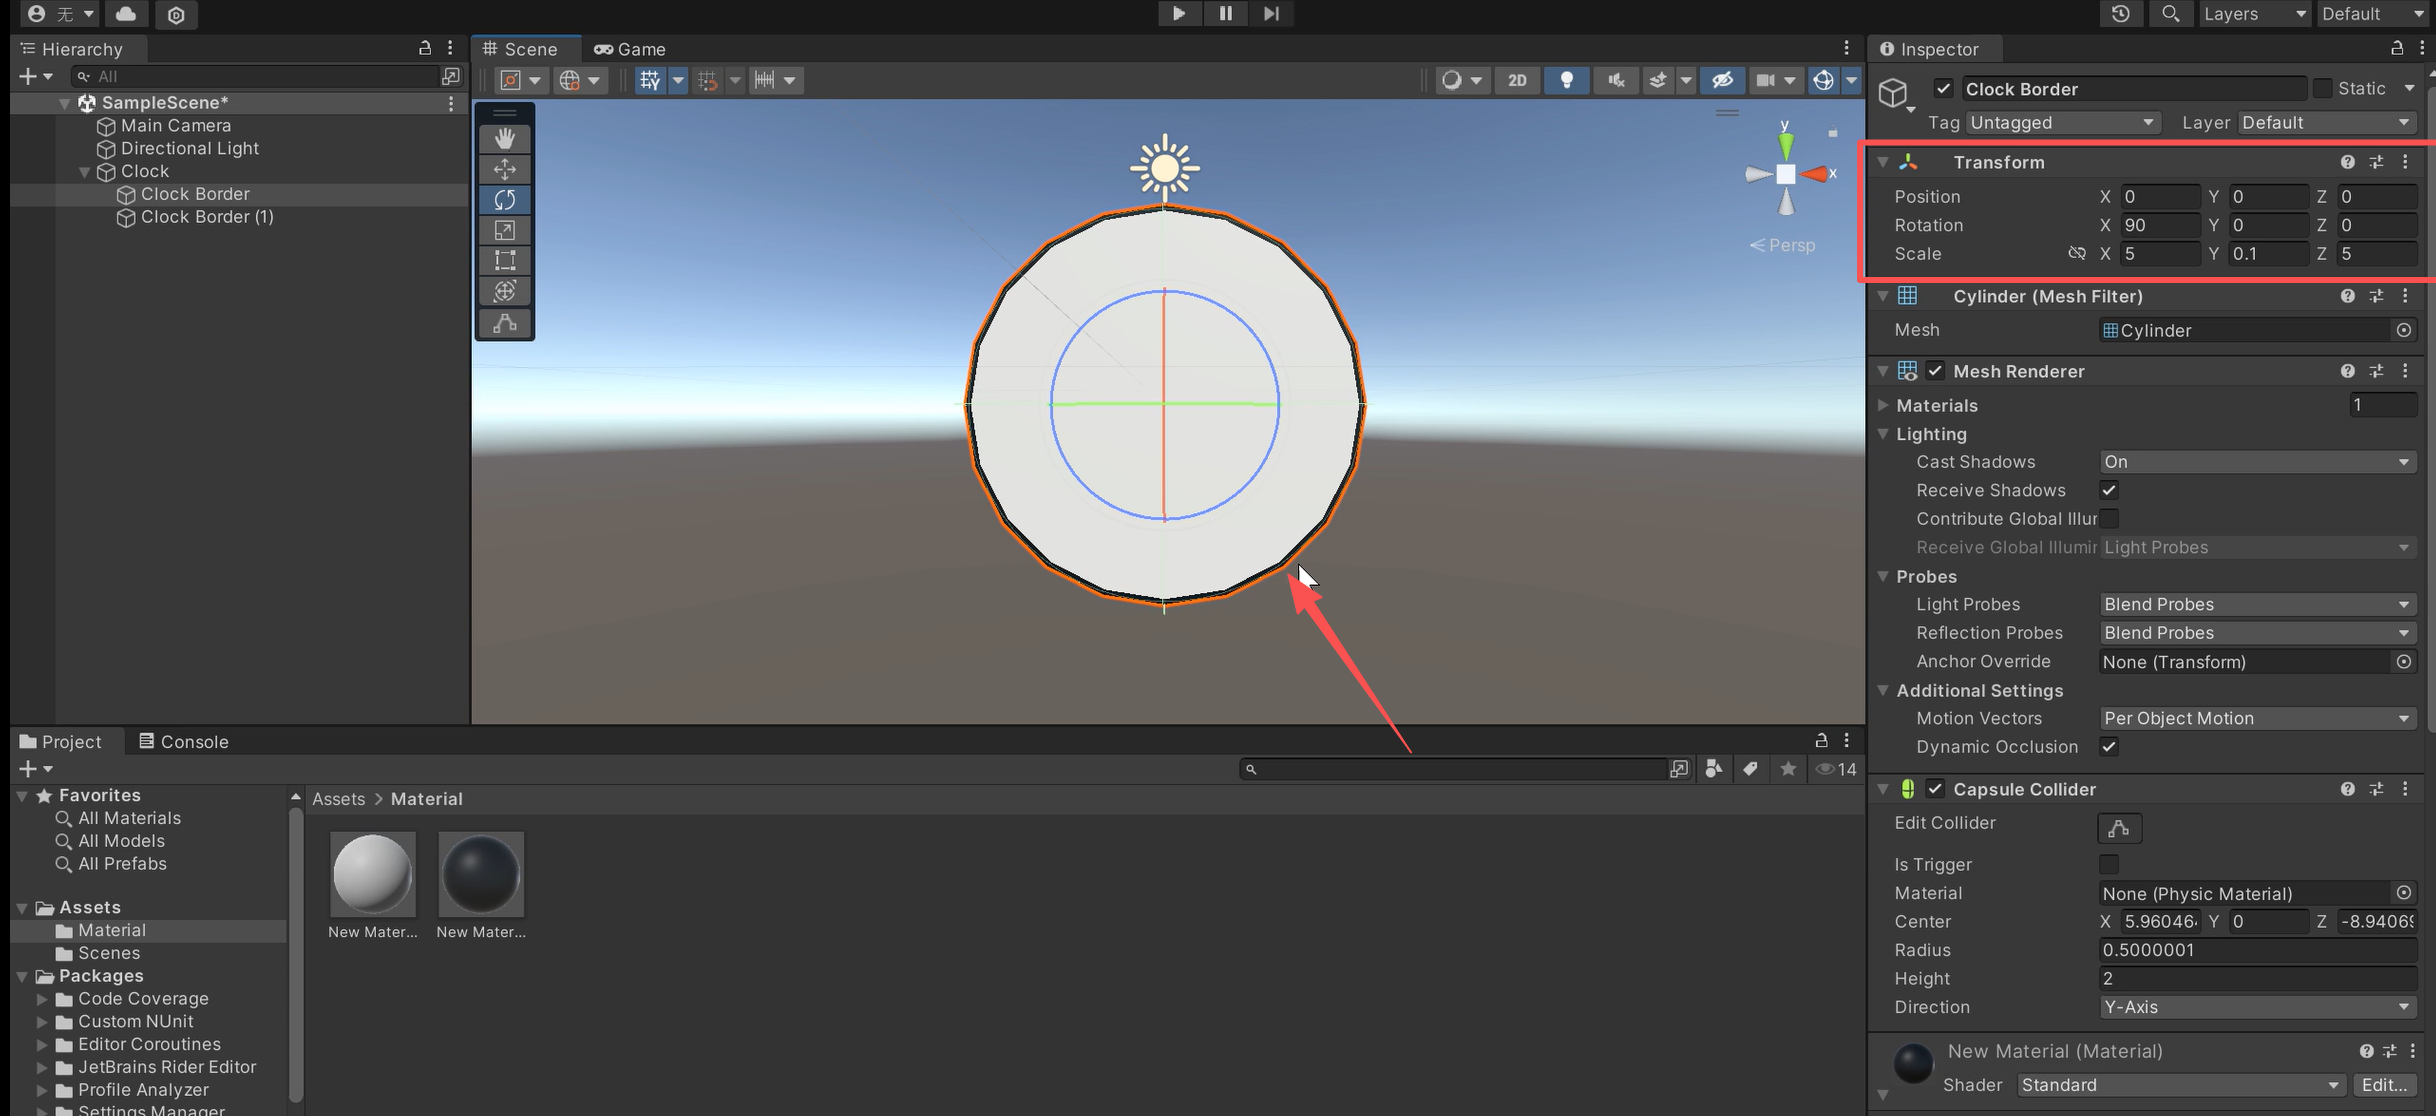
Task: Open the Tag Untagged dropdown
Action: click(2062, 122)
